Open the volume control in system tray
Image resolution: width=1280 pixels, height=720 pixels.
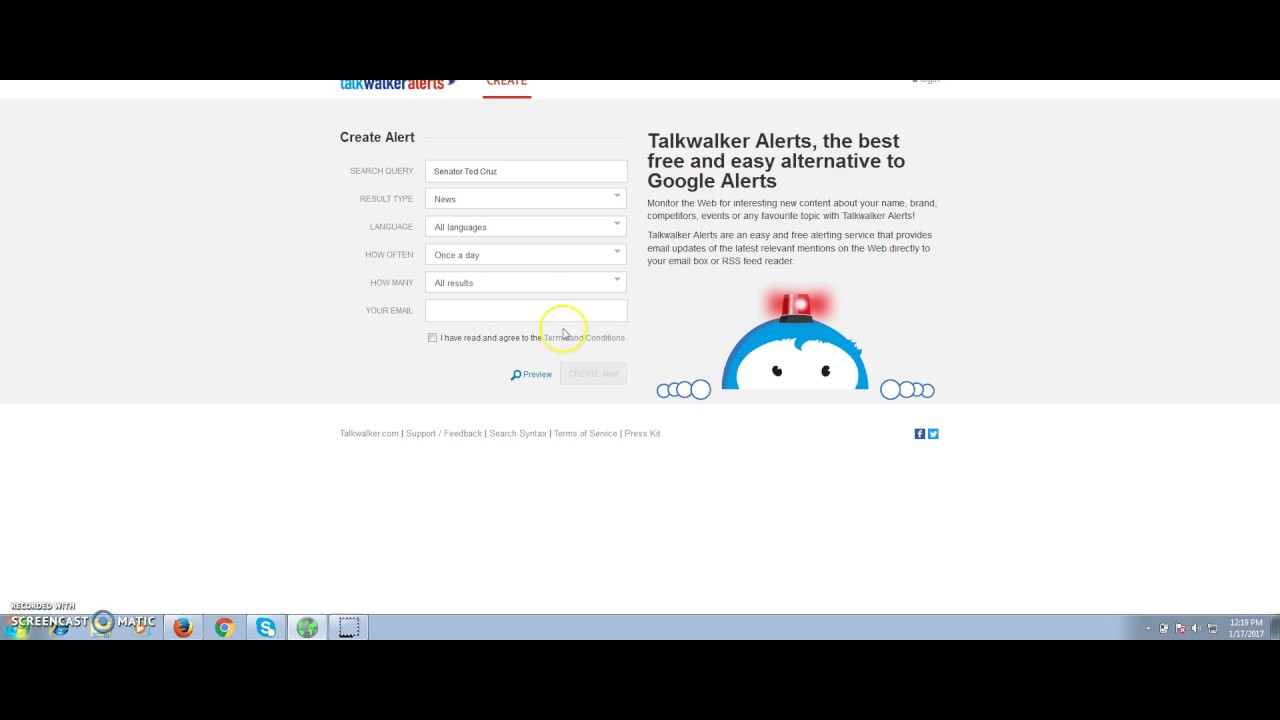coord(1196,629)
